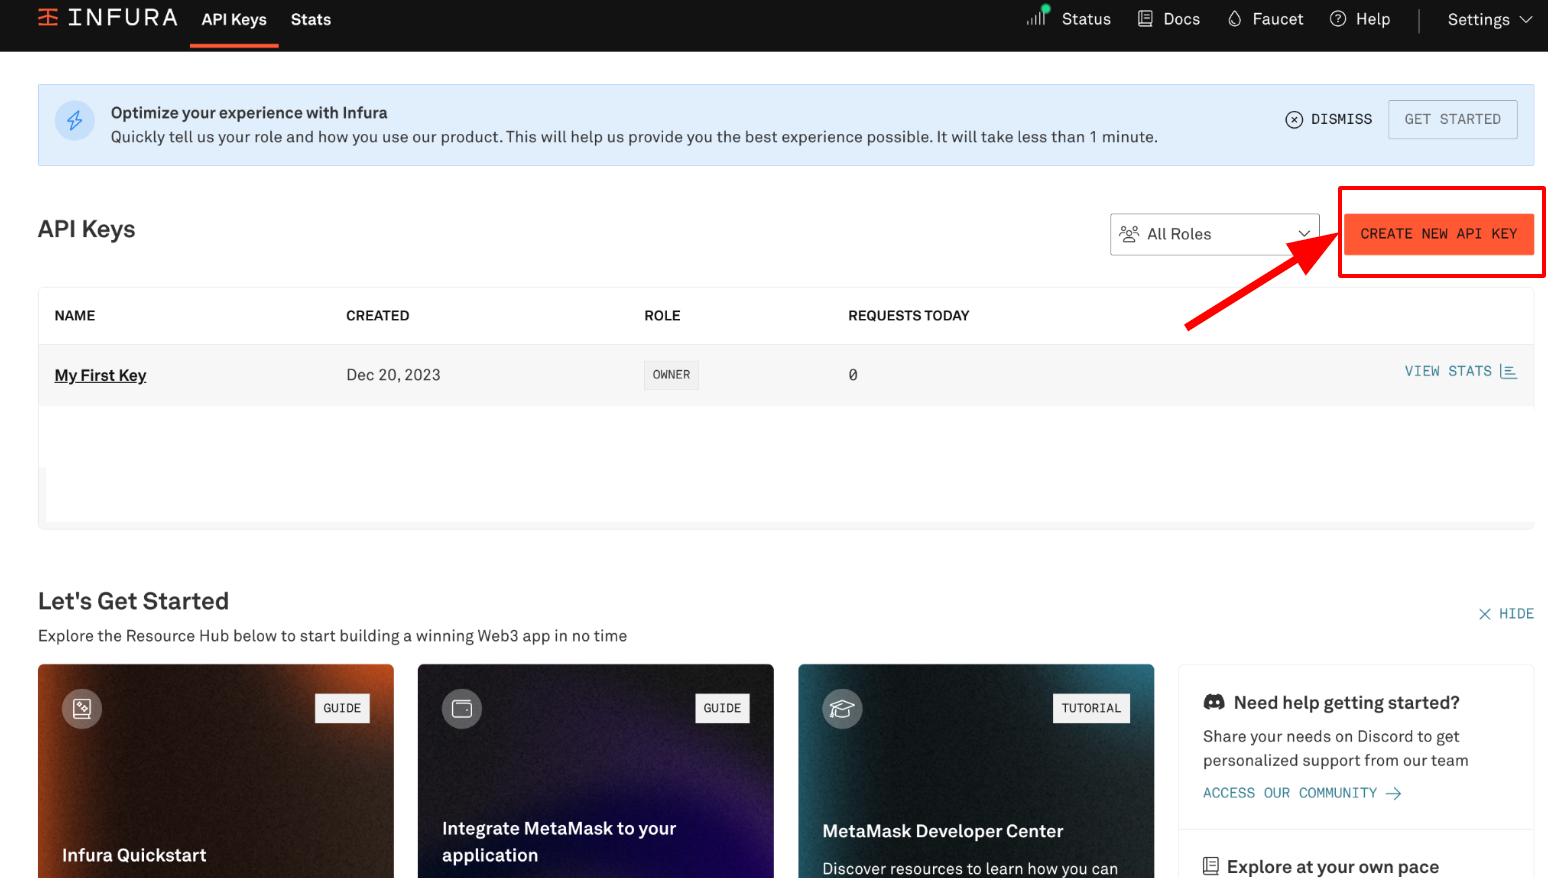Open the Status page link

tap(1086, 19)
